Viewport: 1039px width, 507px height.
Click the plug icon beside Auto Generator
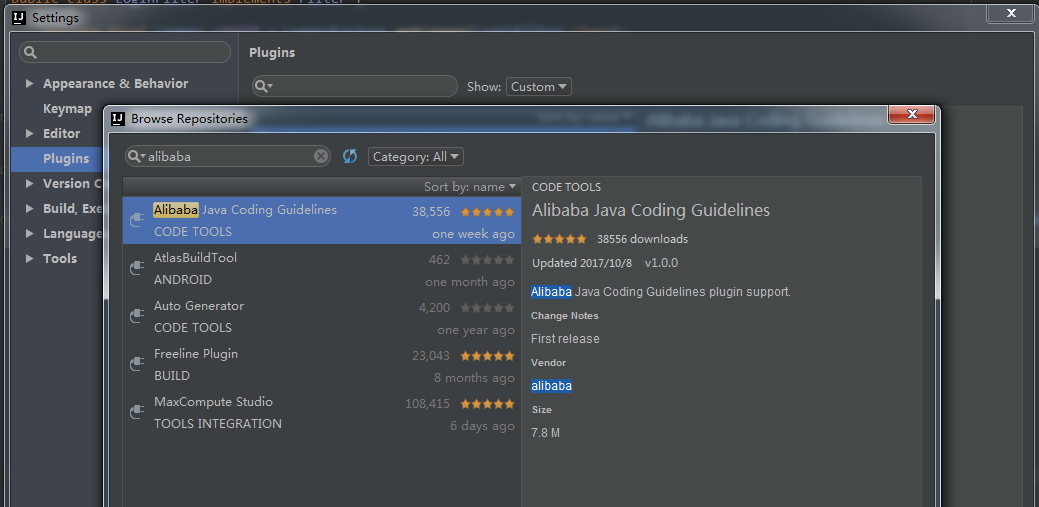click(x=137, y=316)
